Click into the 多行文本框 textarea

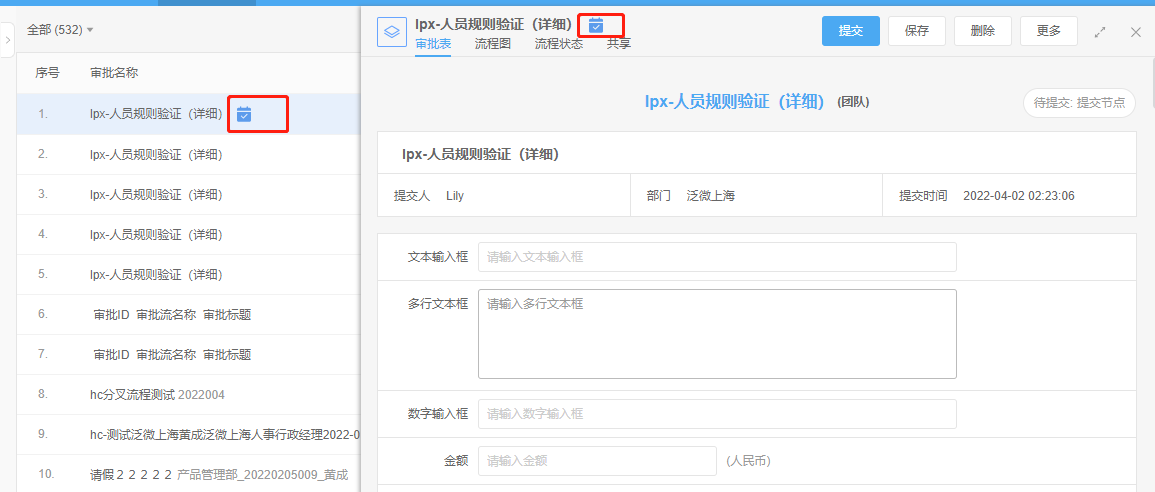(x=717, y=334)
